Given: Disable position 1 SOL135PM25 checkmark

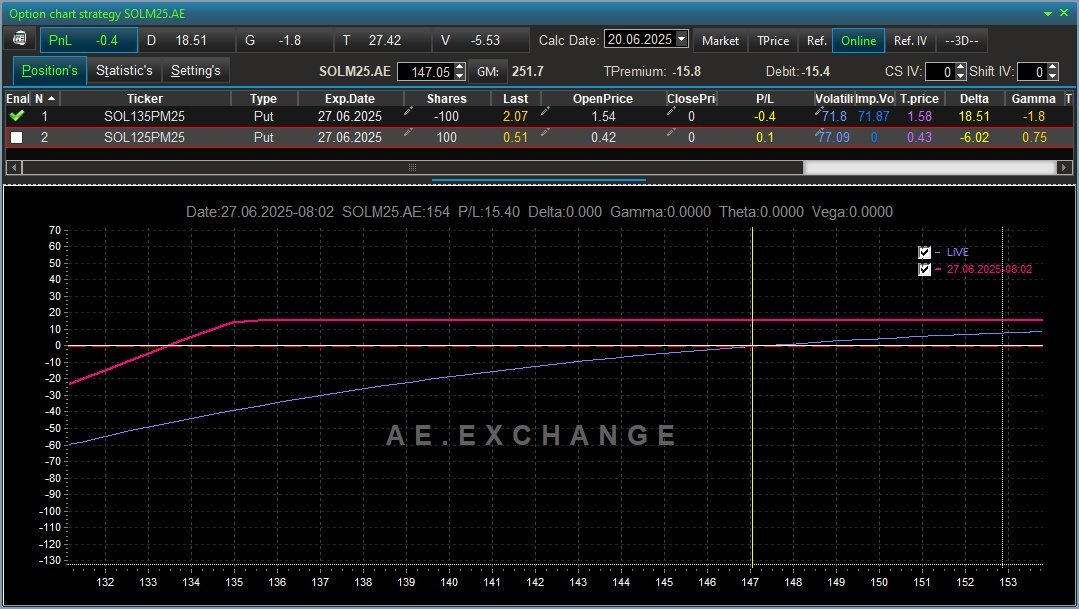Looking at the screenshot, I should click(x=17, y=116).
